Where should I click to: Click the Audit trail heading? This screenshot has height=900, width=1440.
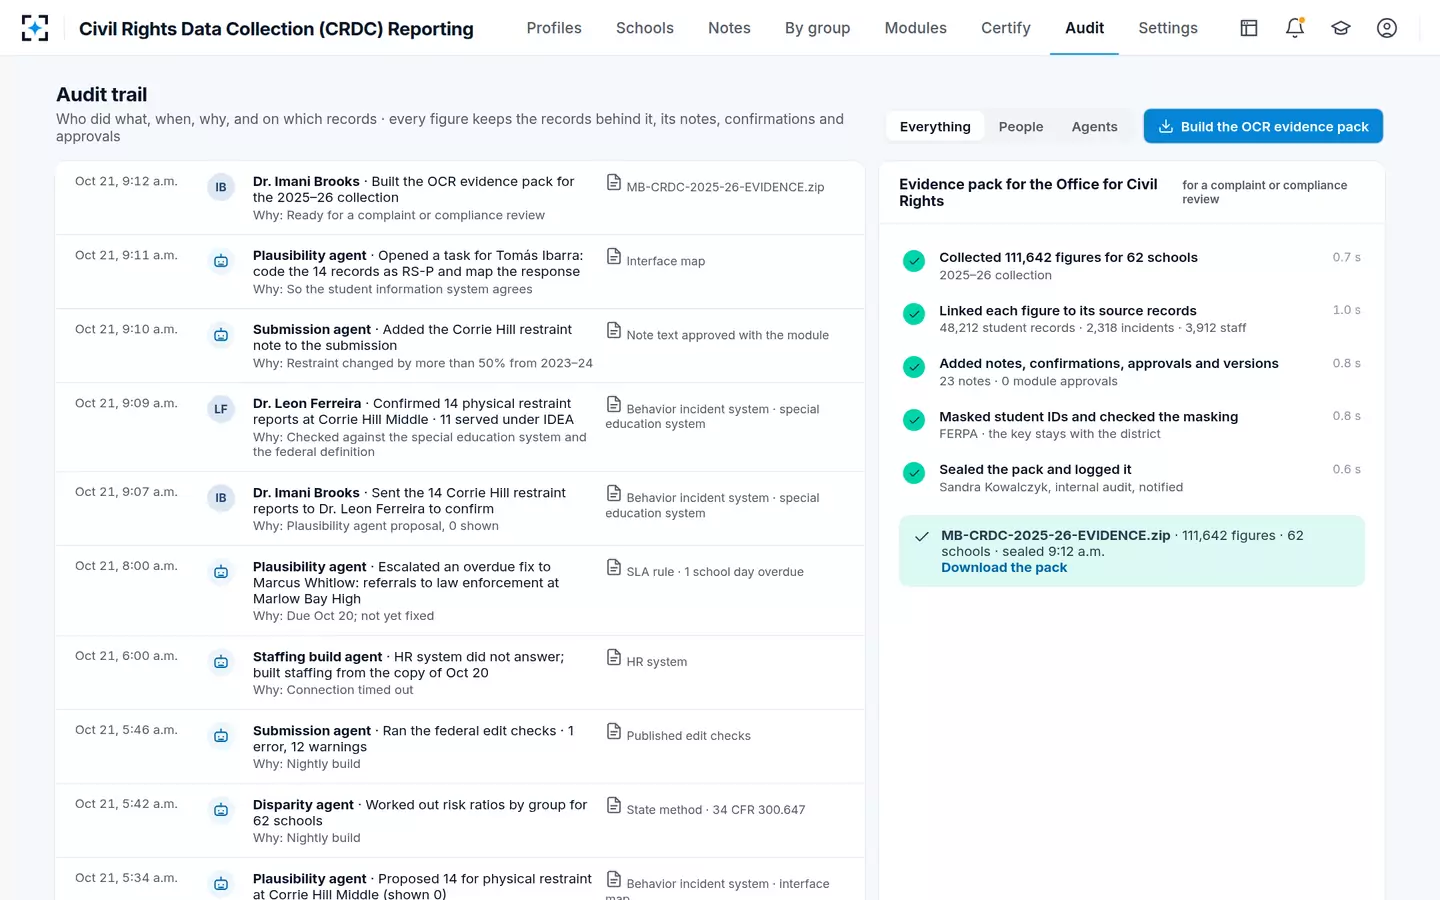click(x=101, y=95)
